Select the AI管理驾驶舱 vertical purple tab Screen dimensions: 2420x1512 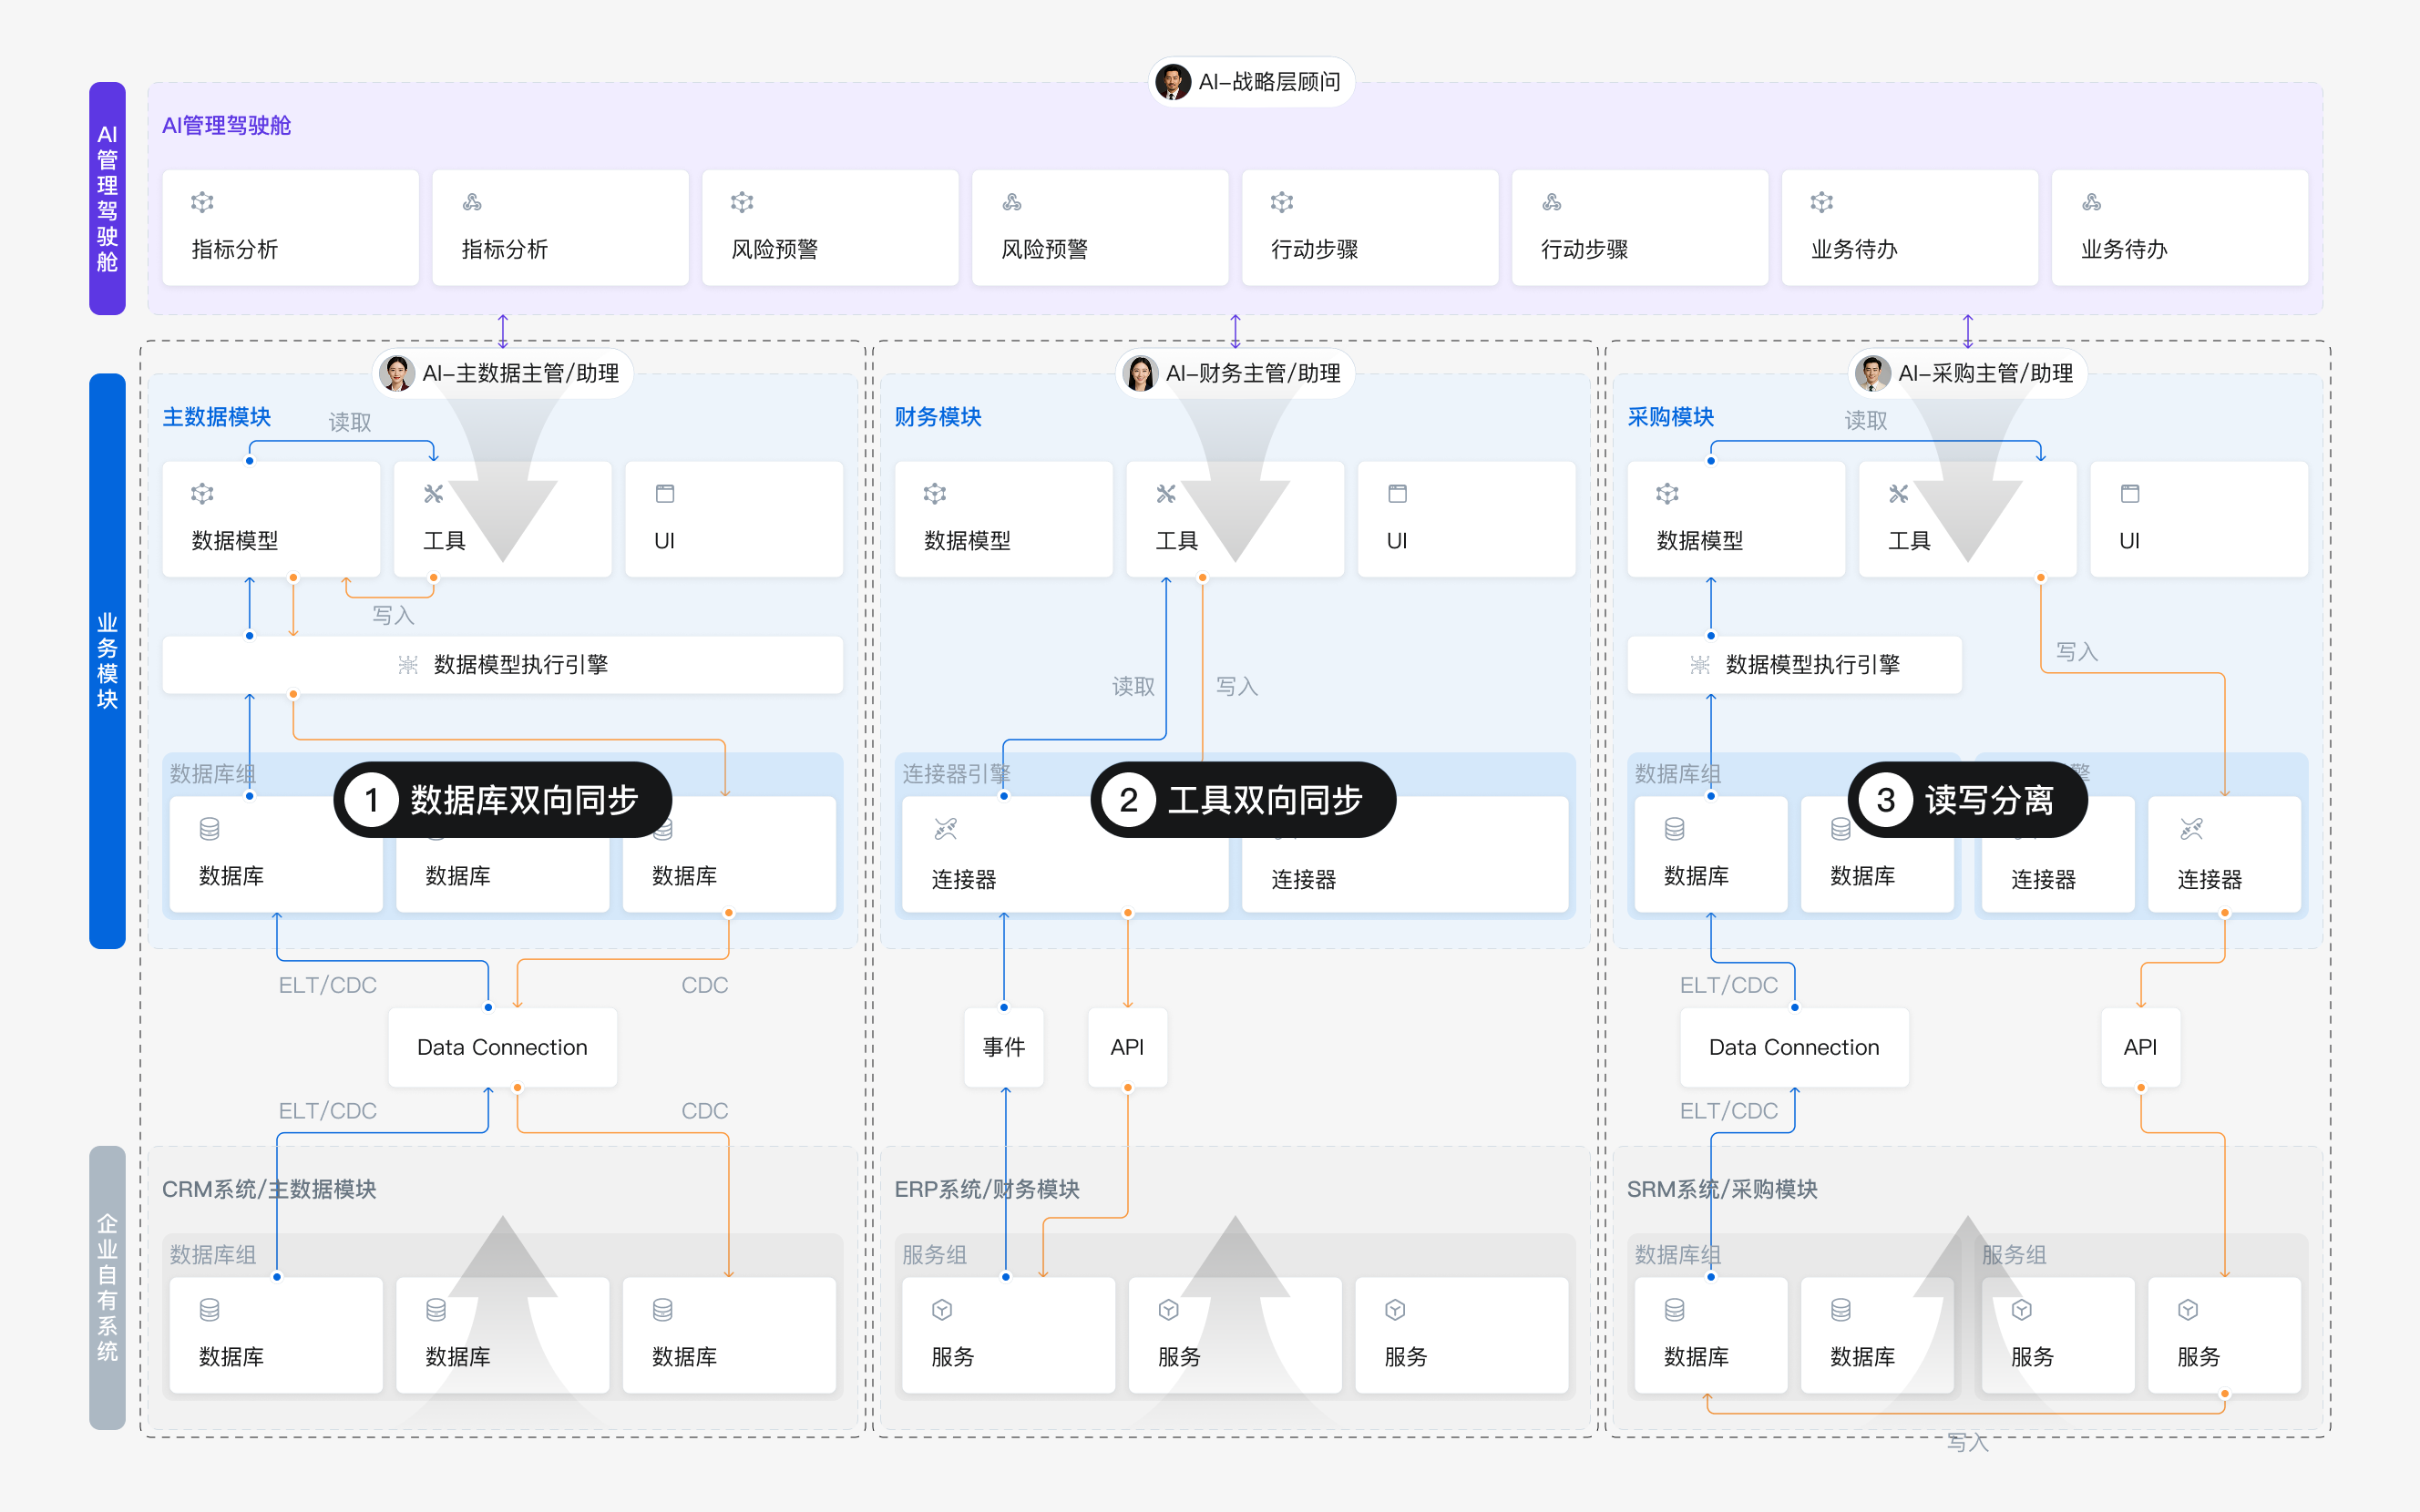(x=107, y=198)
